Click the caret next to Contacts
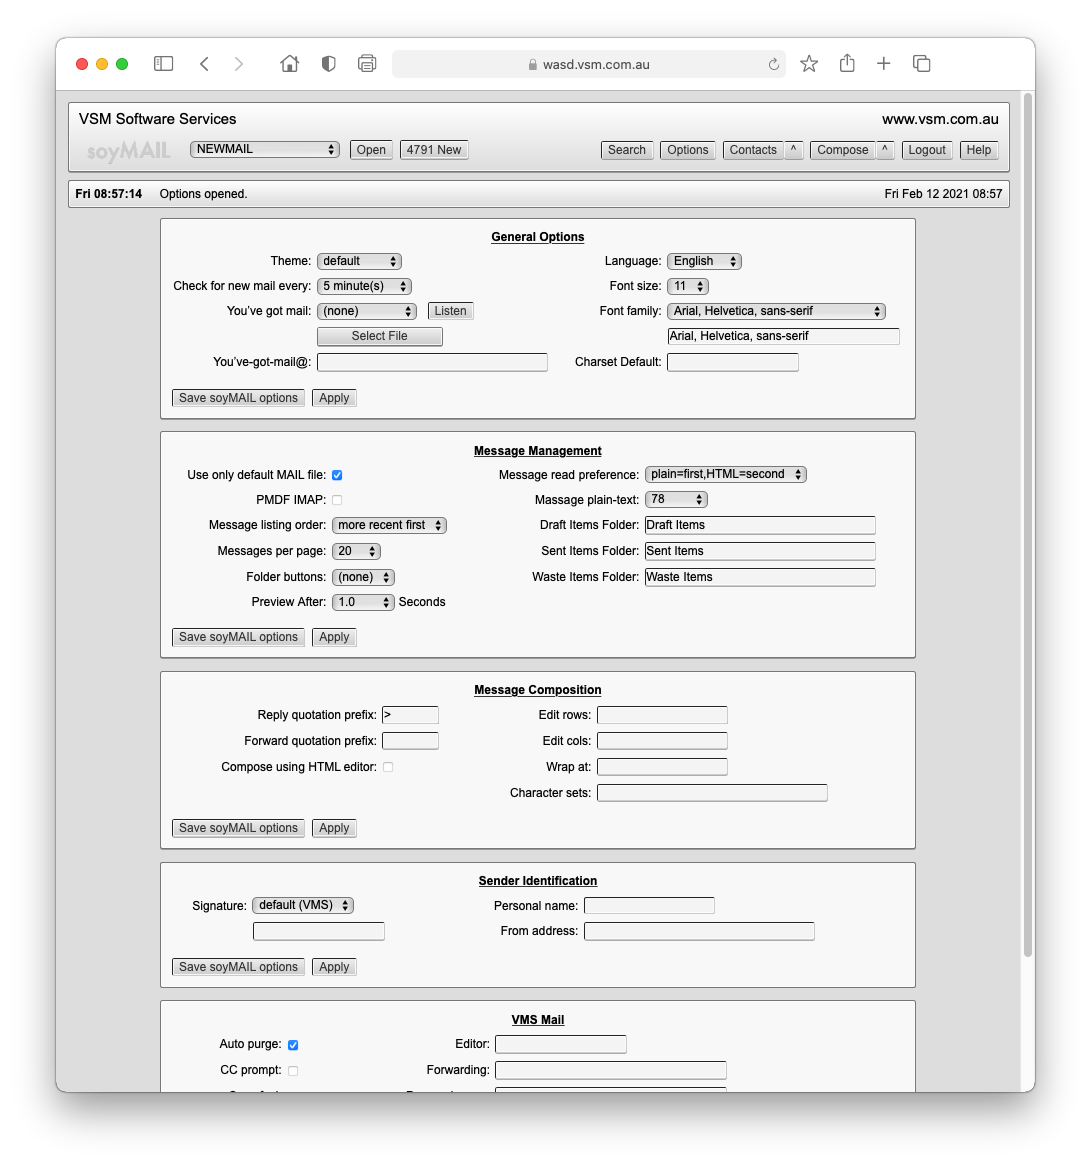The height and width of the screenshot is (1166, 1091). (794, 150)
